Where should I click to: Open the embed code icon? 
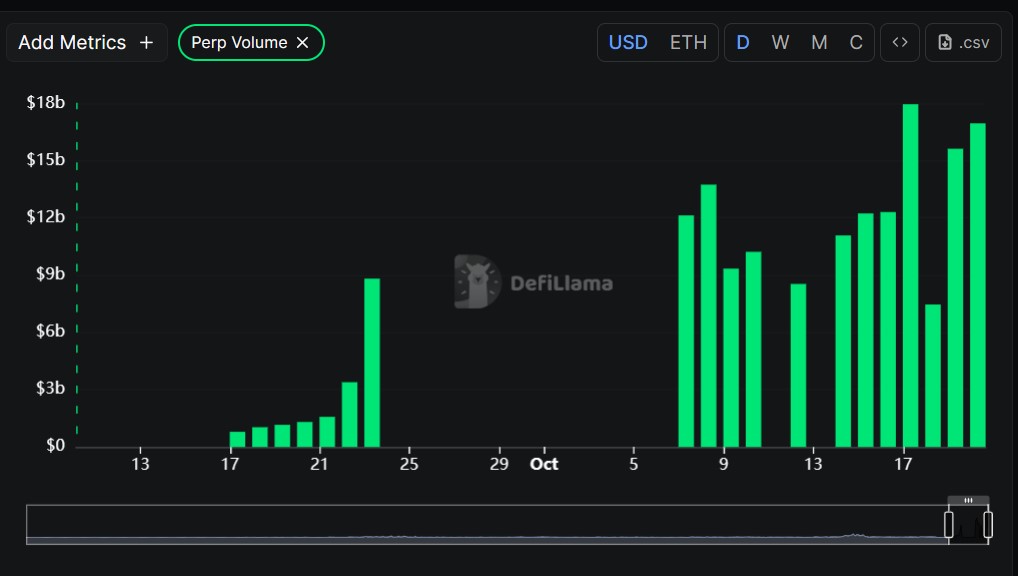pos(900,43)
